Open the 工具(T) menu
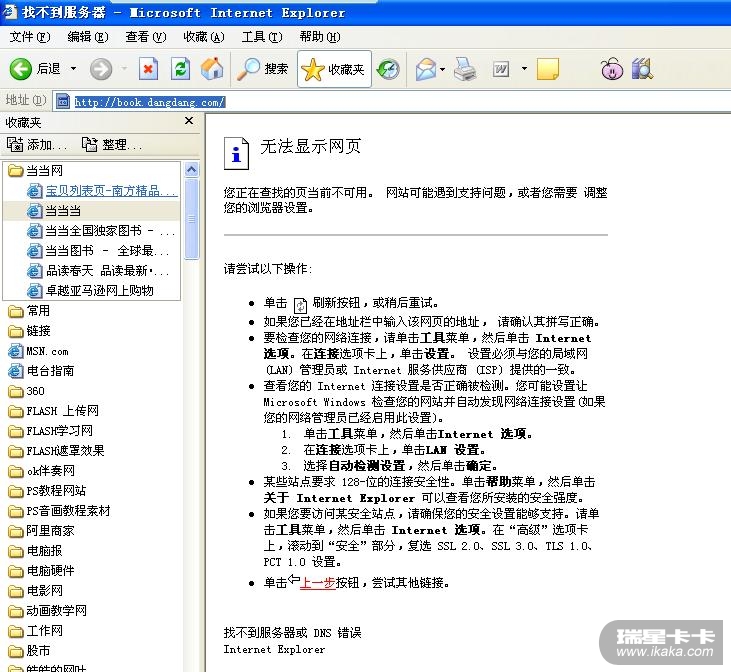 pyautogui.click(x=262, y=37)
